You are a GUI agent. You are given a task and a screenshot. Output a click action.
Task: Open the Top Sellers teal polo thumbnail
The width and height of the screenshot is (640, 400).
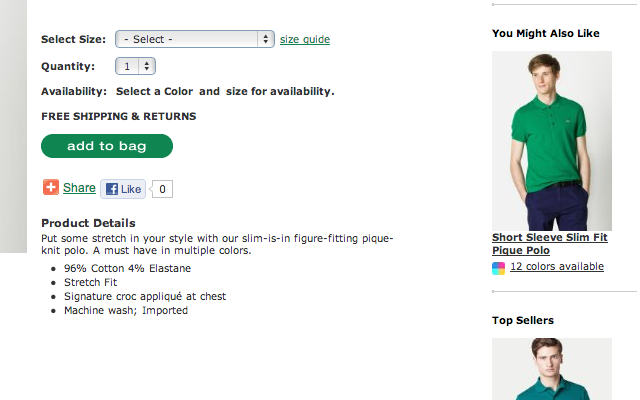[x=551, y=369]
